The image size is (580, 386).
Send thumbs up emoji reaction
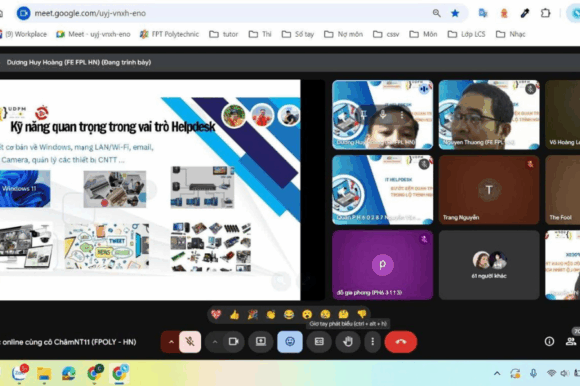(234, 315)
